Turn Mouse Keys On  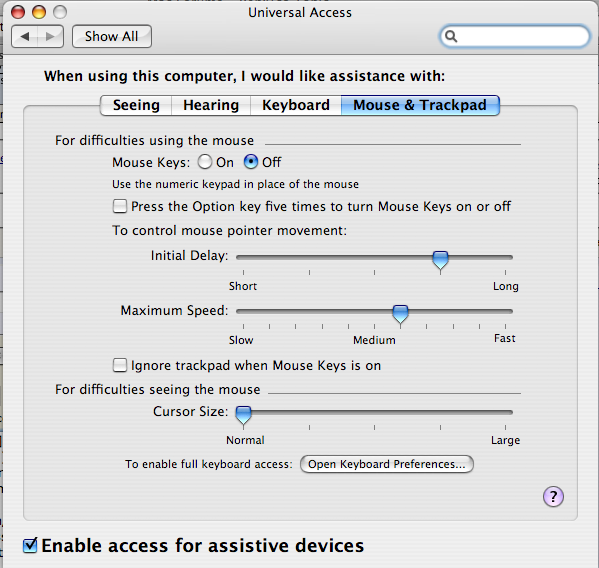coord(205,162)
